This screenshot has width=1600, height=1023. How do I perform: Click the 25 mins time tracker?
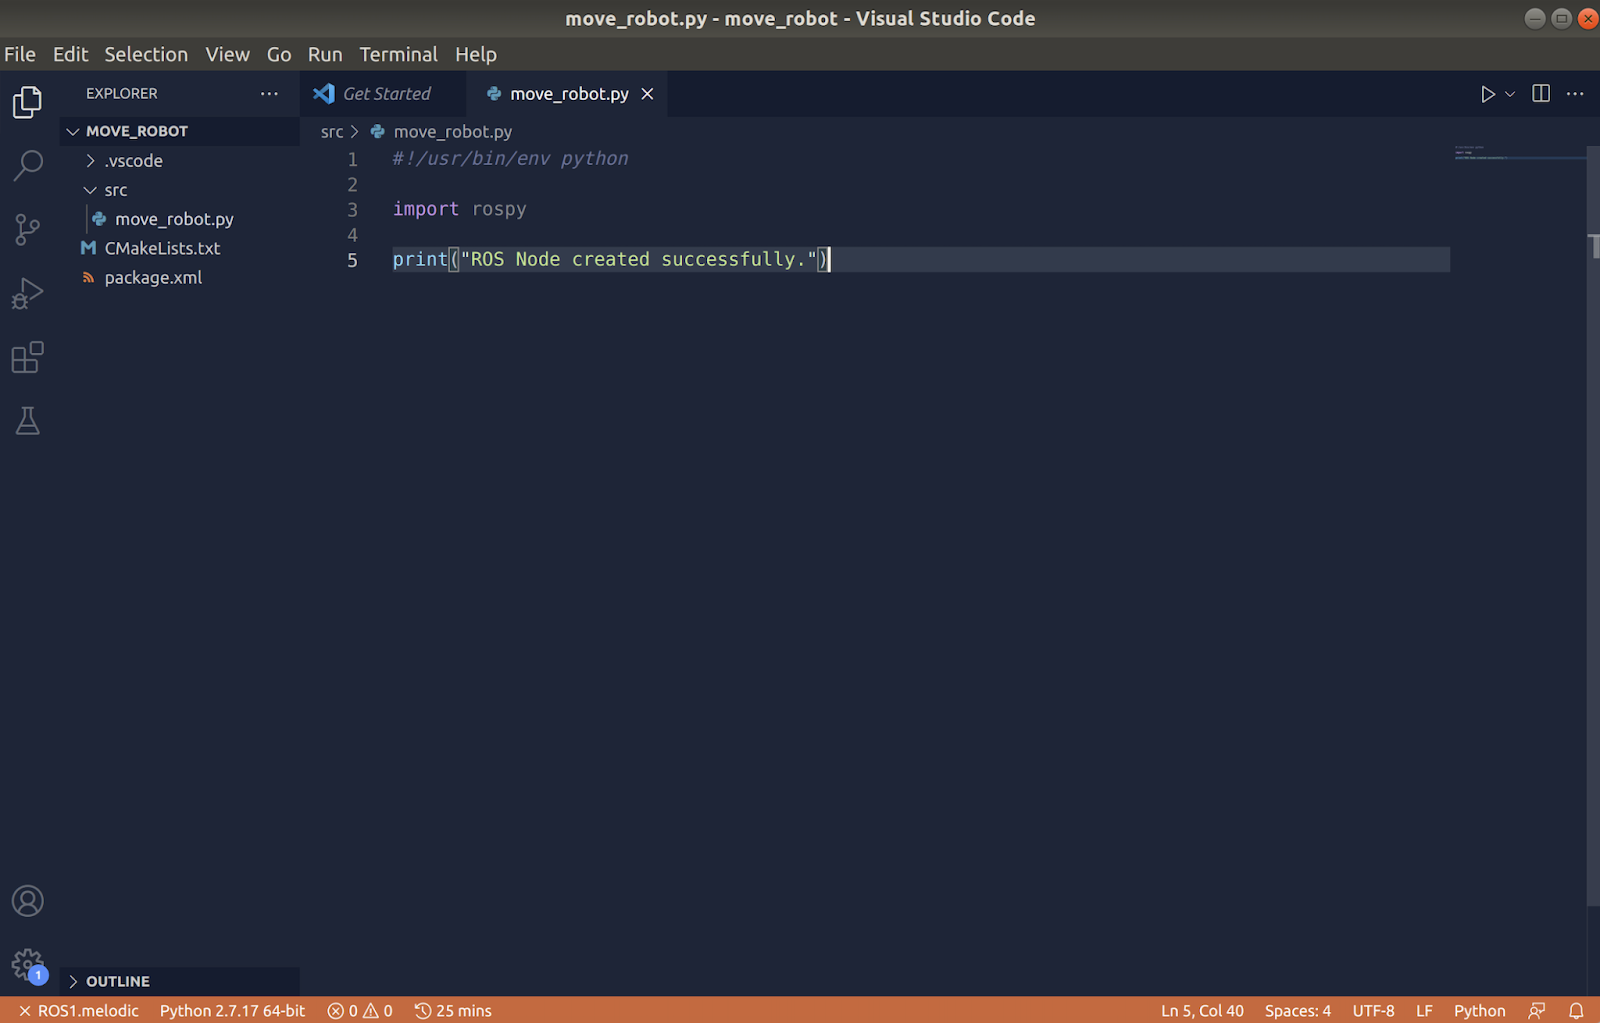[x=453, y=1011]
